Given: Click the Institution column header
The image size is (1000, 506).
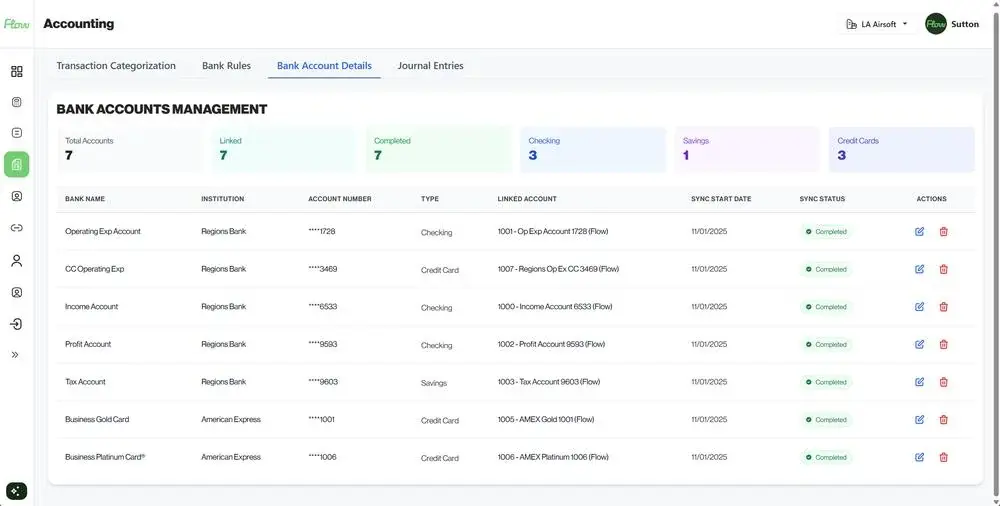Looking at the screenshot, I should pyautogui.click(x=223, y=199).
